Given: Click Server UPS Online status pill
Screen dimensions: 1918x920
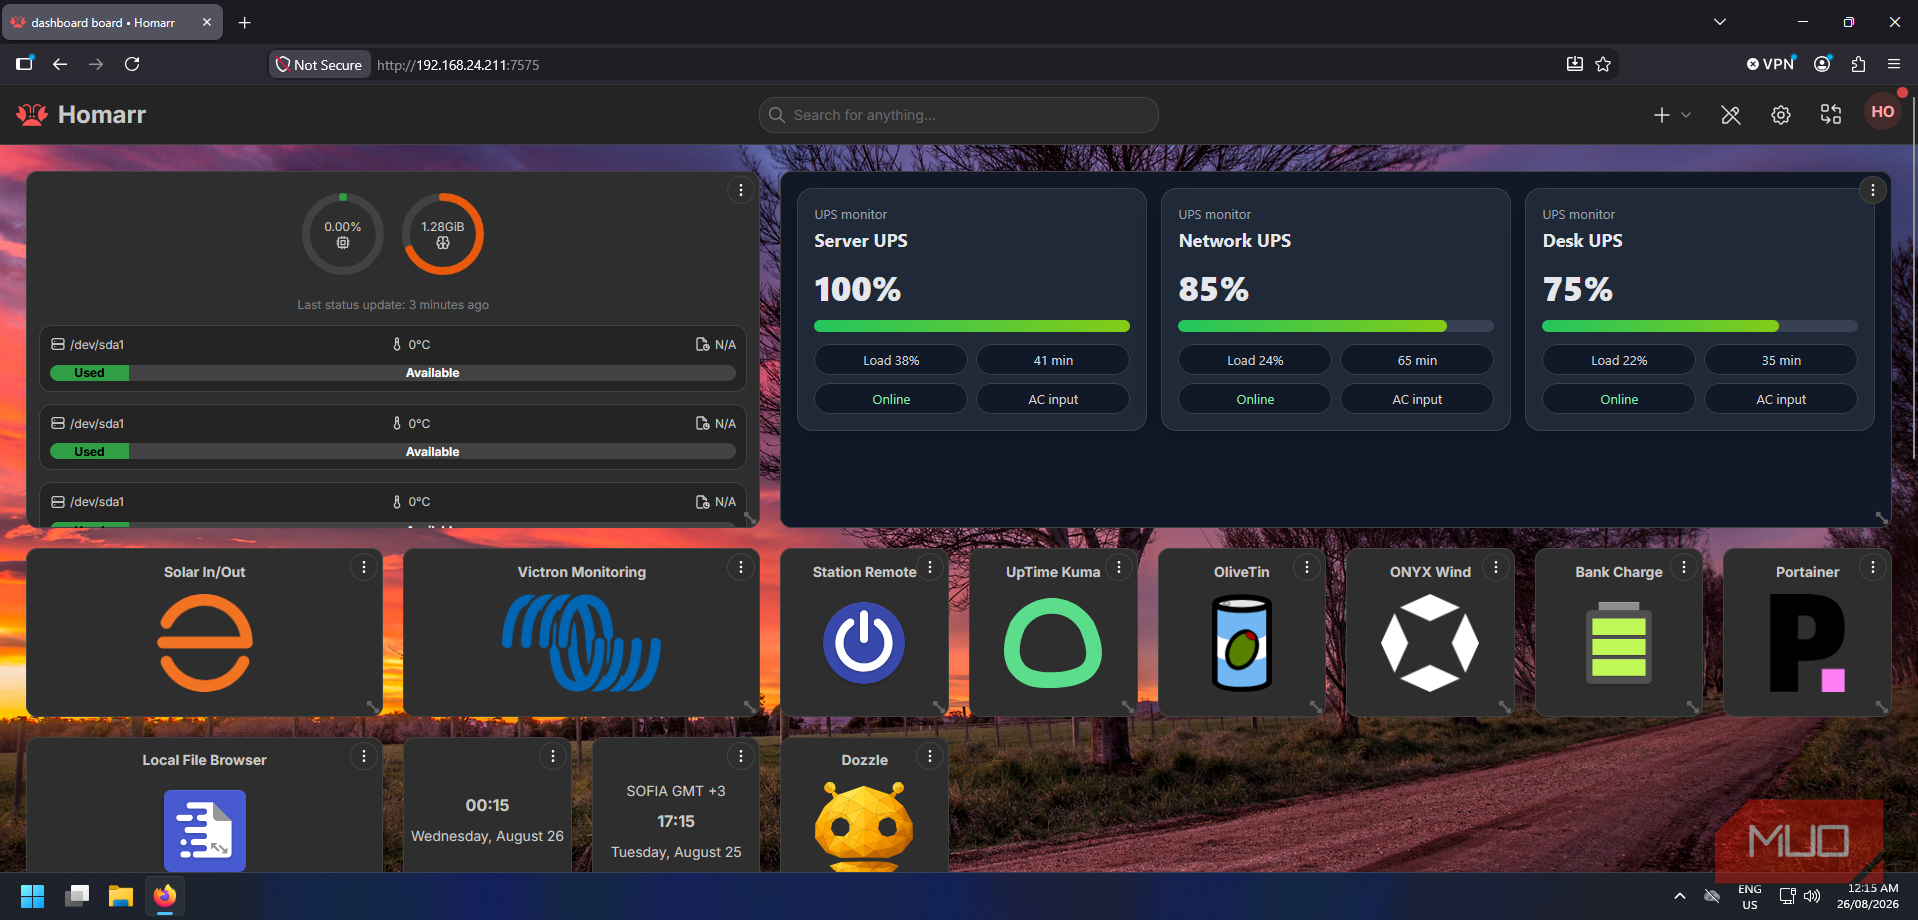Looking at the screenshot, I should [891, 399].
